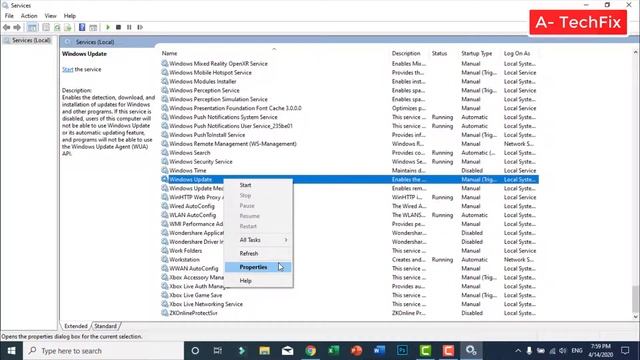
Task: Select Windows Security Service row
Action: (349, 162)
